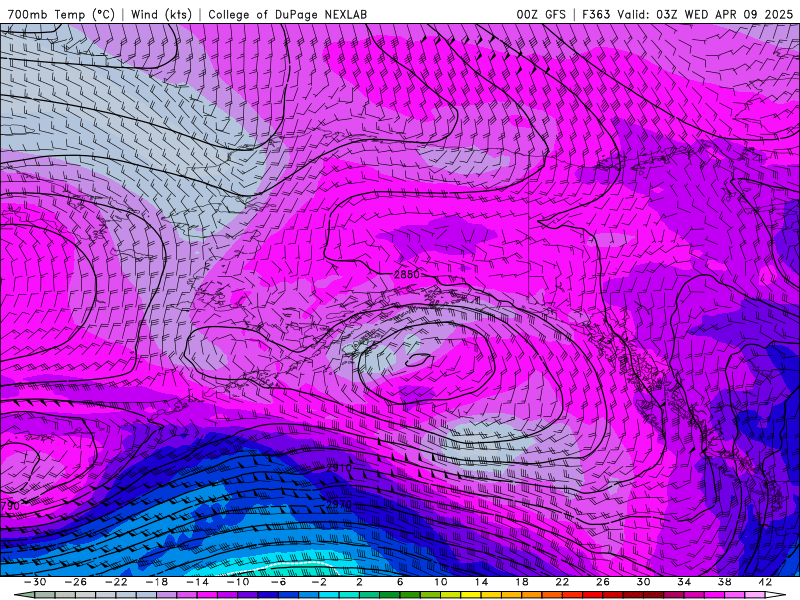Click the 38 color scale label
The width and height of the screenshot is (800, 600).
pyautogui.click(x=724, y=582)
